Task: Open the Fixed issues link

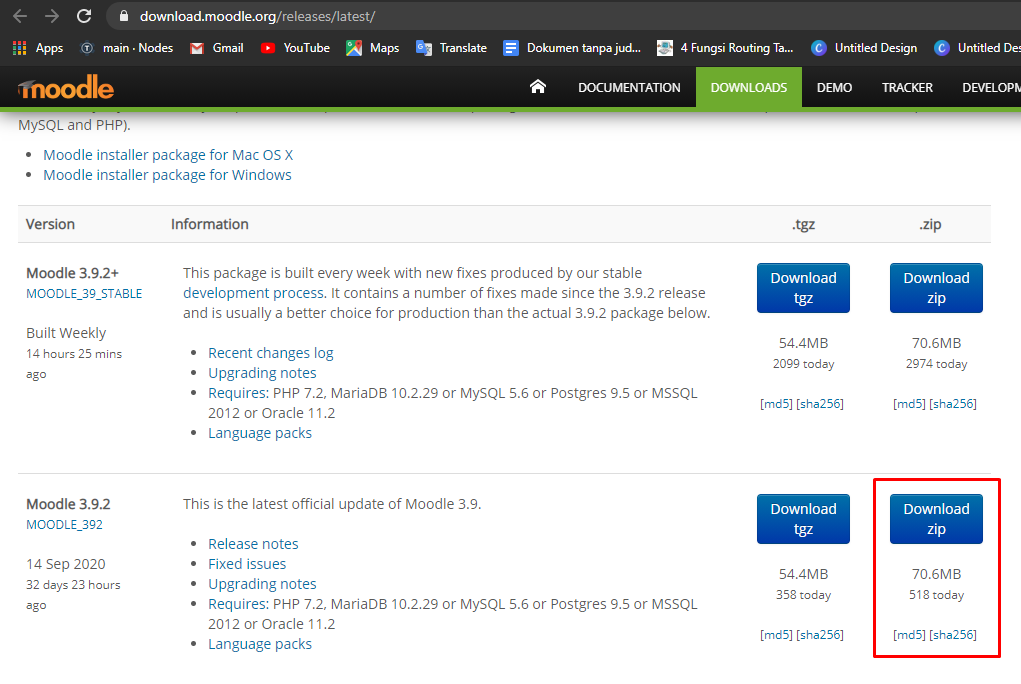Action: 247,564
